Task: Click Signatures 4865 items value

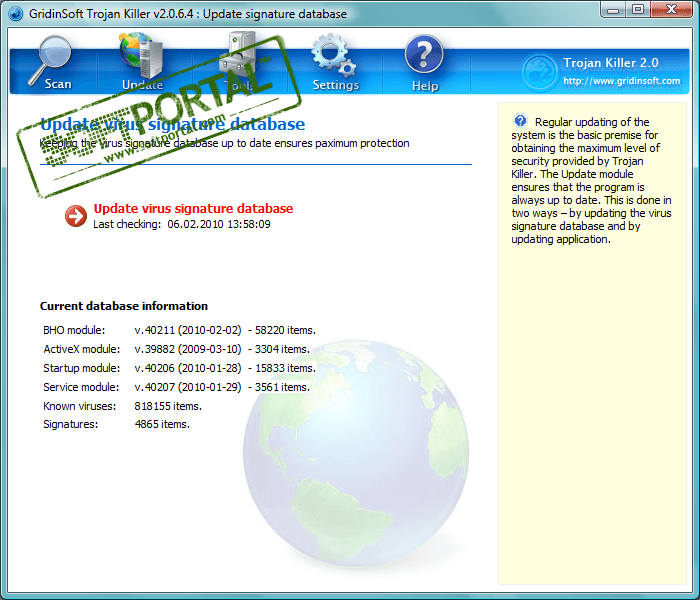Action: click(x=162, y=424)
